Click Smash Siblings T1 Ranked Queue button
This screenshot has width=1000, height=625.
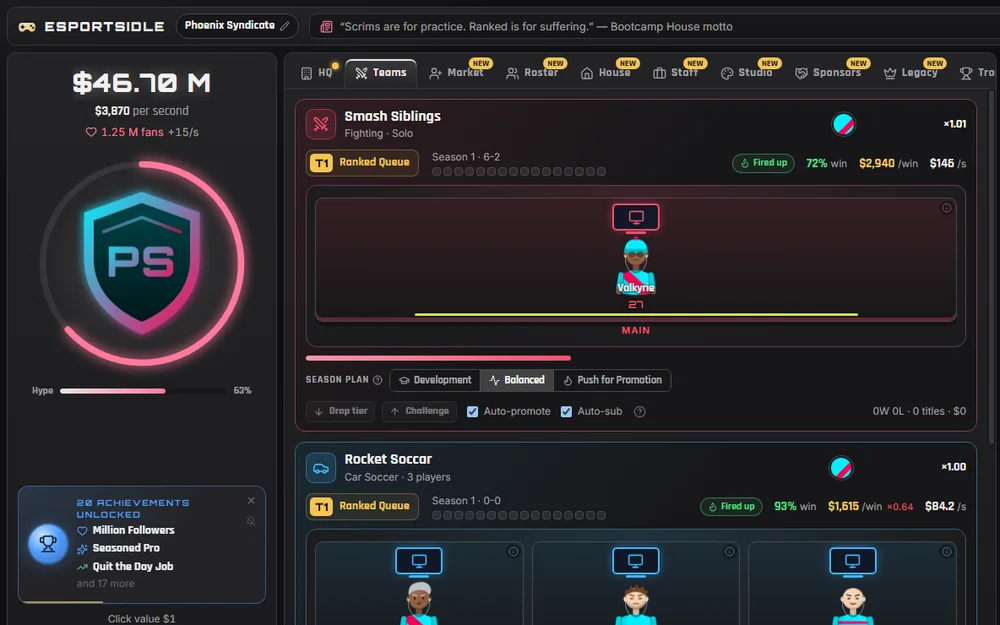(x=362, y=163)
